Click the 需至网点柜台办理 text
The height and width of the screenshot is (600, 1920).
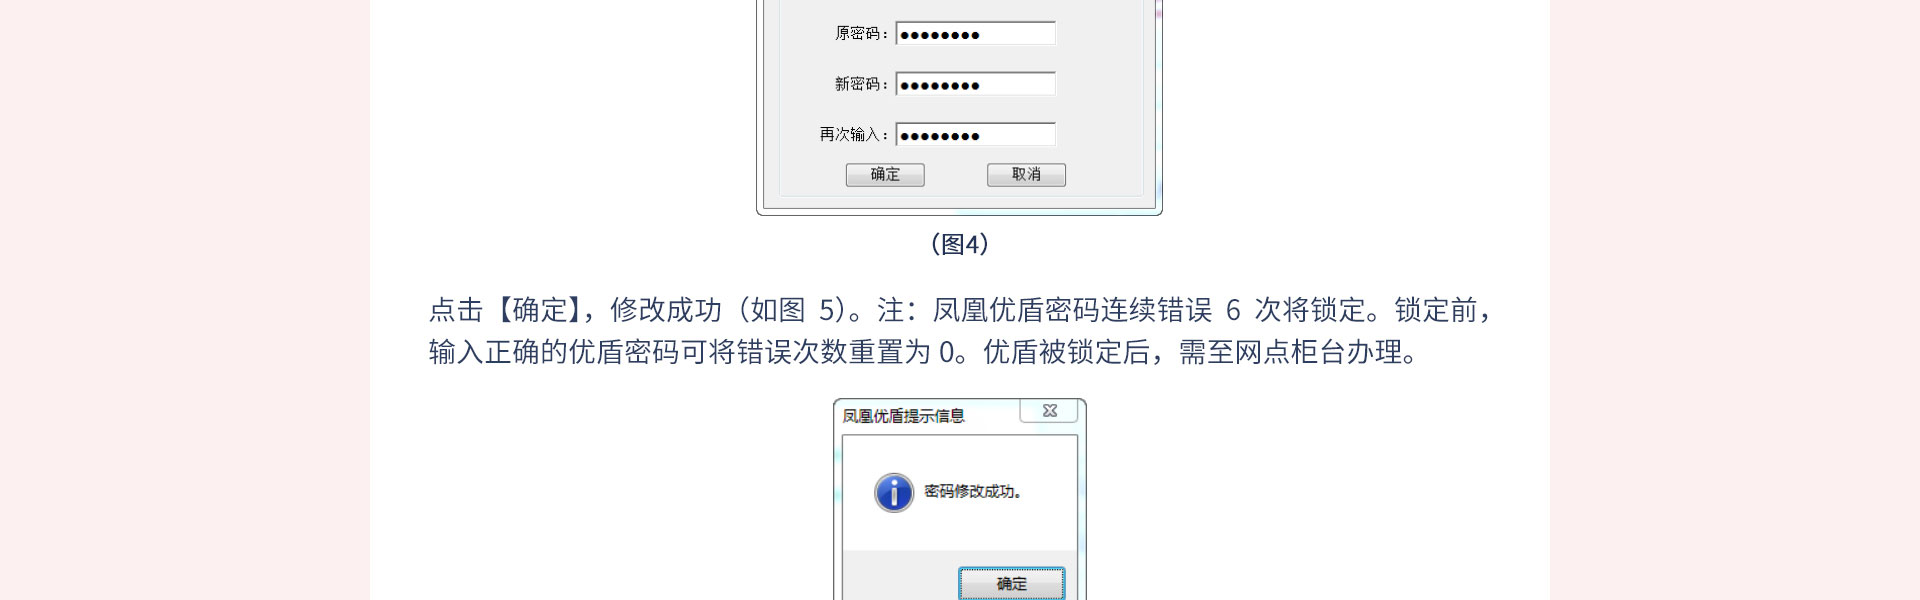[x=1290, y=352]
